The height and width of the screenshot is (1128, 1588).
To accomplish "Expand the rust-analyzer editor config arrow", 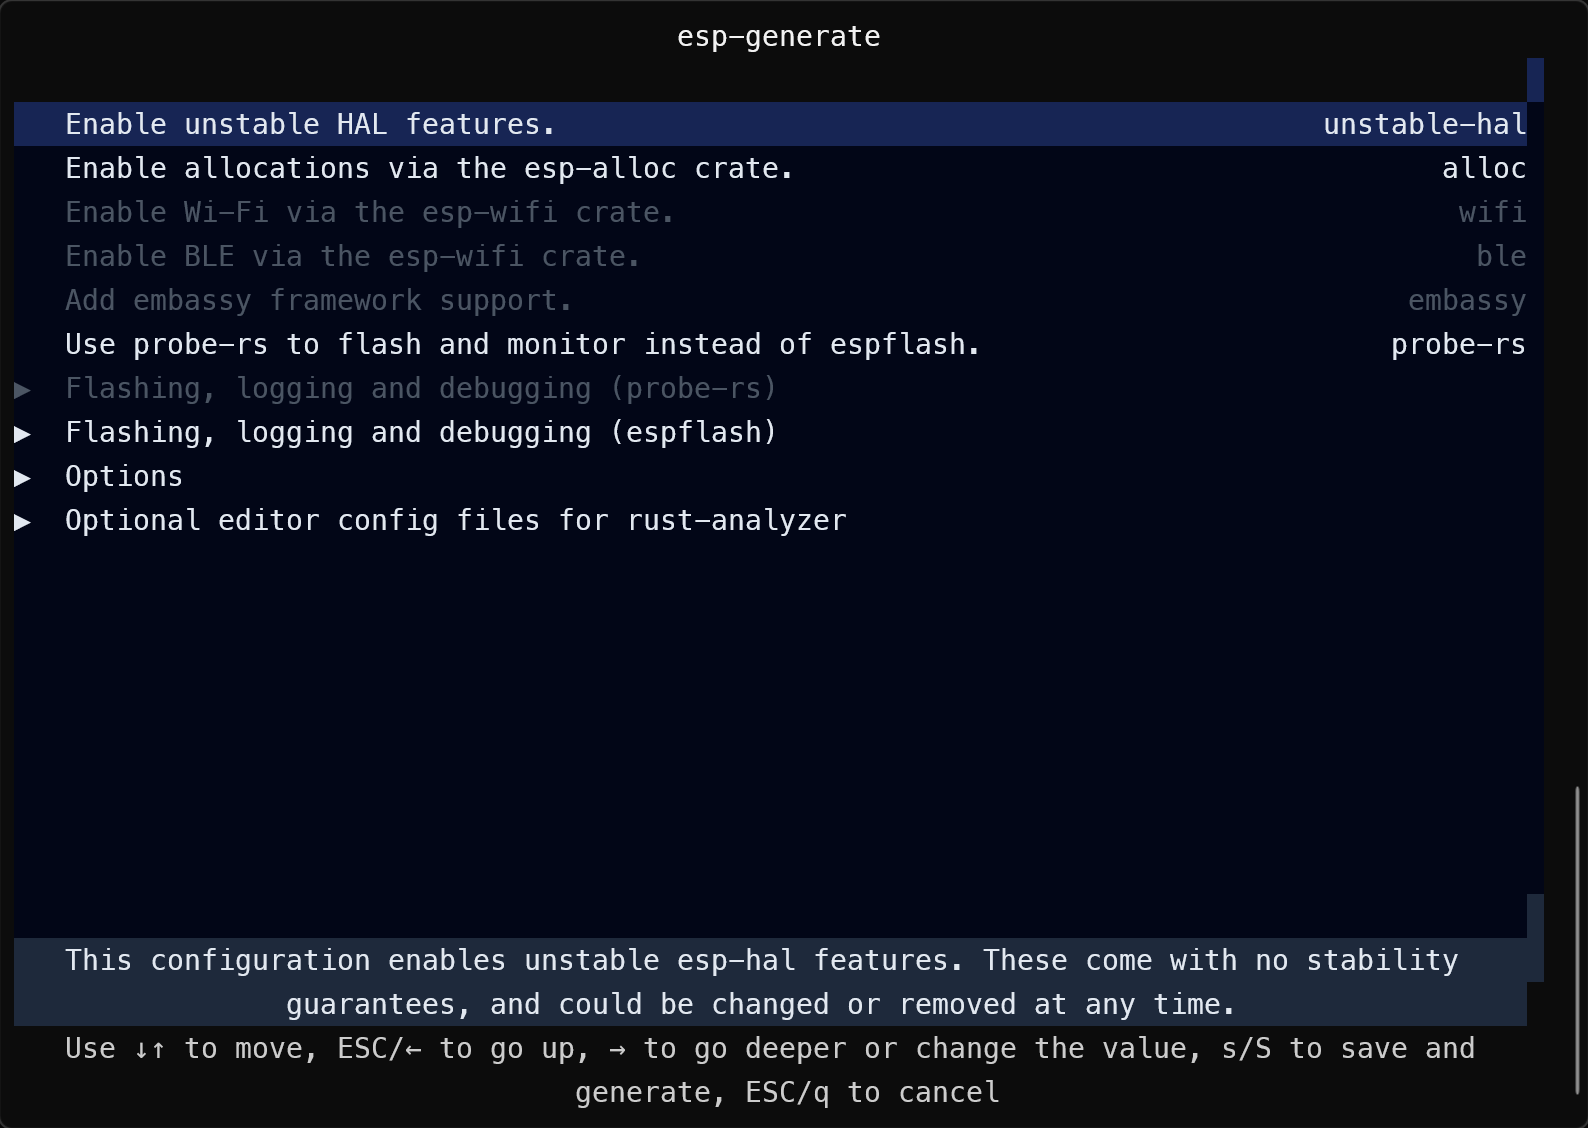I will point(23,521).
